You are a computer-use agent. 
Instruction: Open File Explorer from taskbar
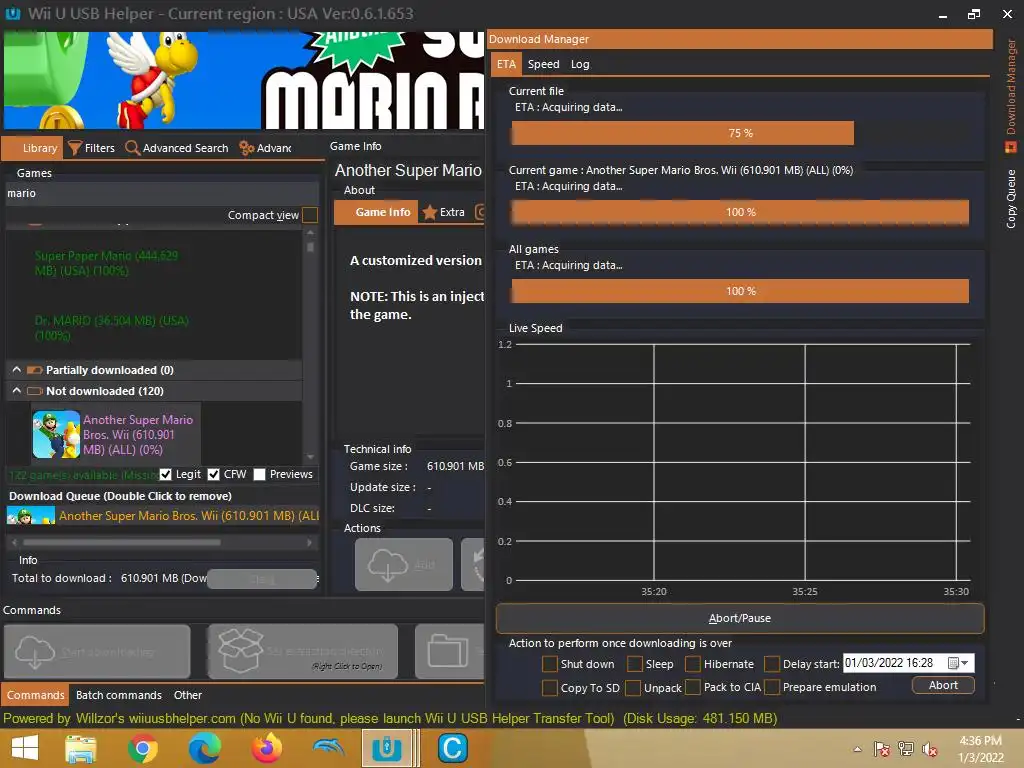81,748
